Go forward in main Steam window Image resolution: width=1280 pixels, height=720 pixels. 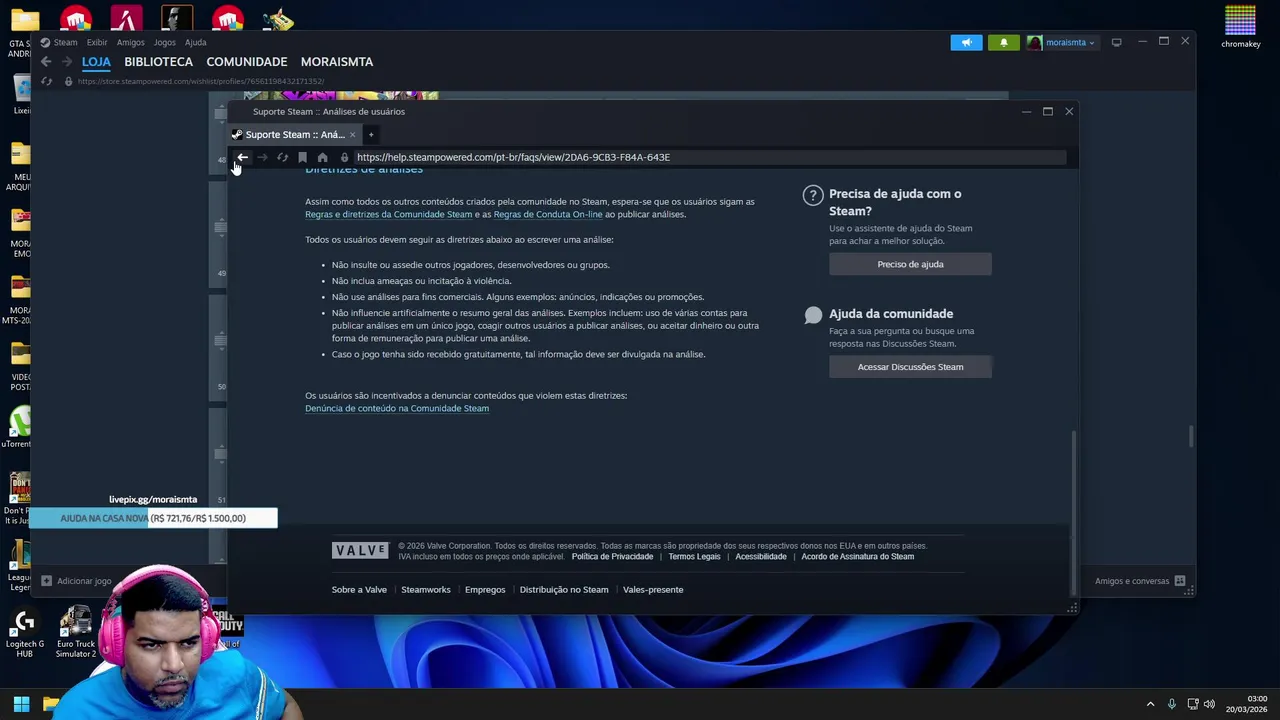(x=67, y=62)
